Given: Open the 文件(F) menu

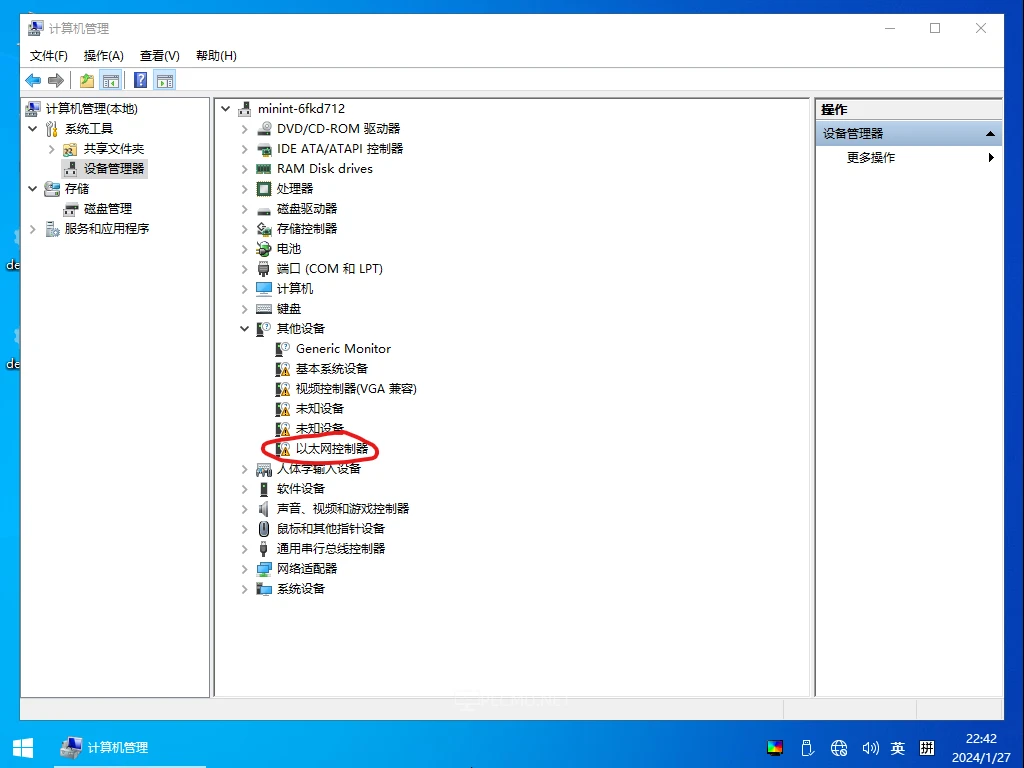Looking at the screenshot, I should click(x=48, y=56).
